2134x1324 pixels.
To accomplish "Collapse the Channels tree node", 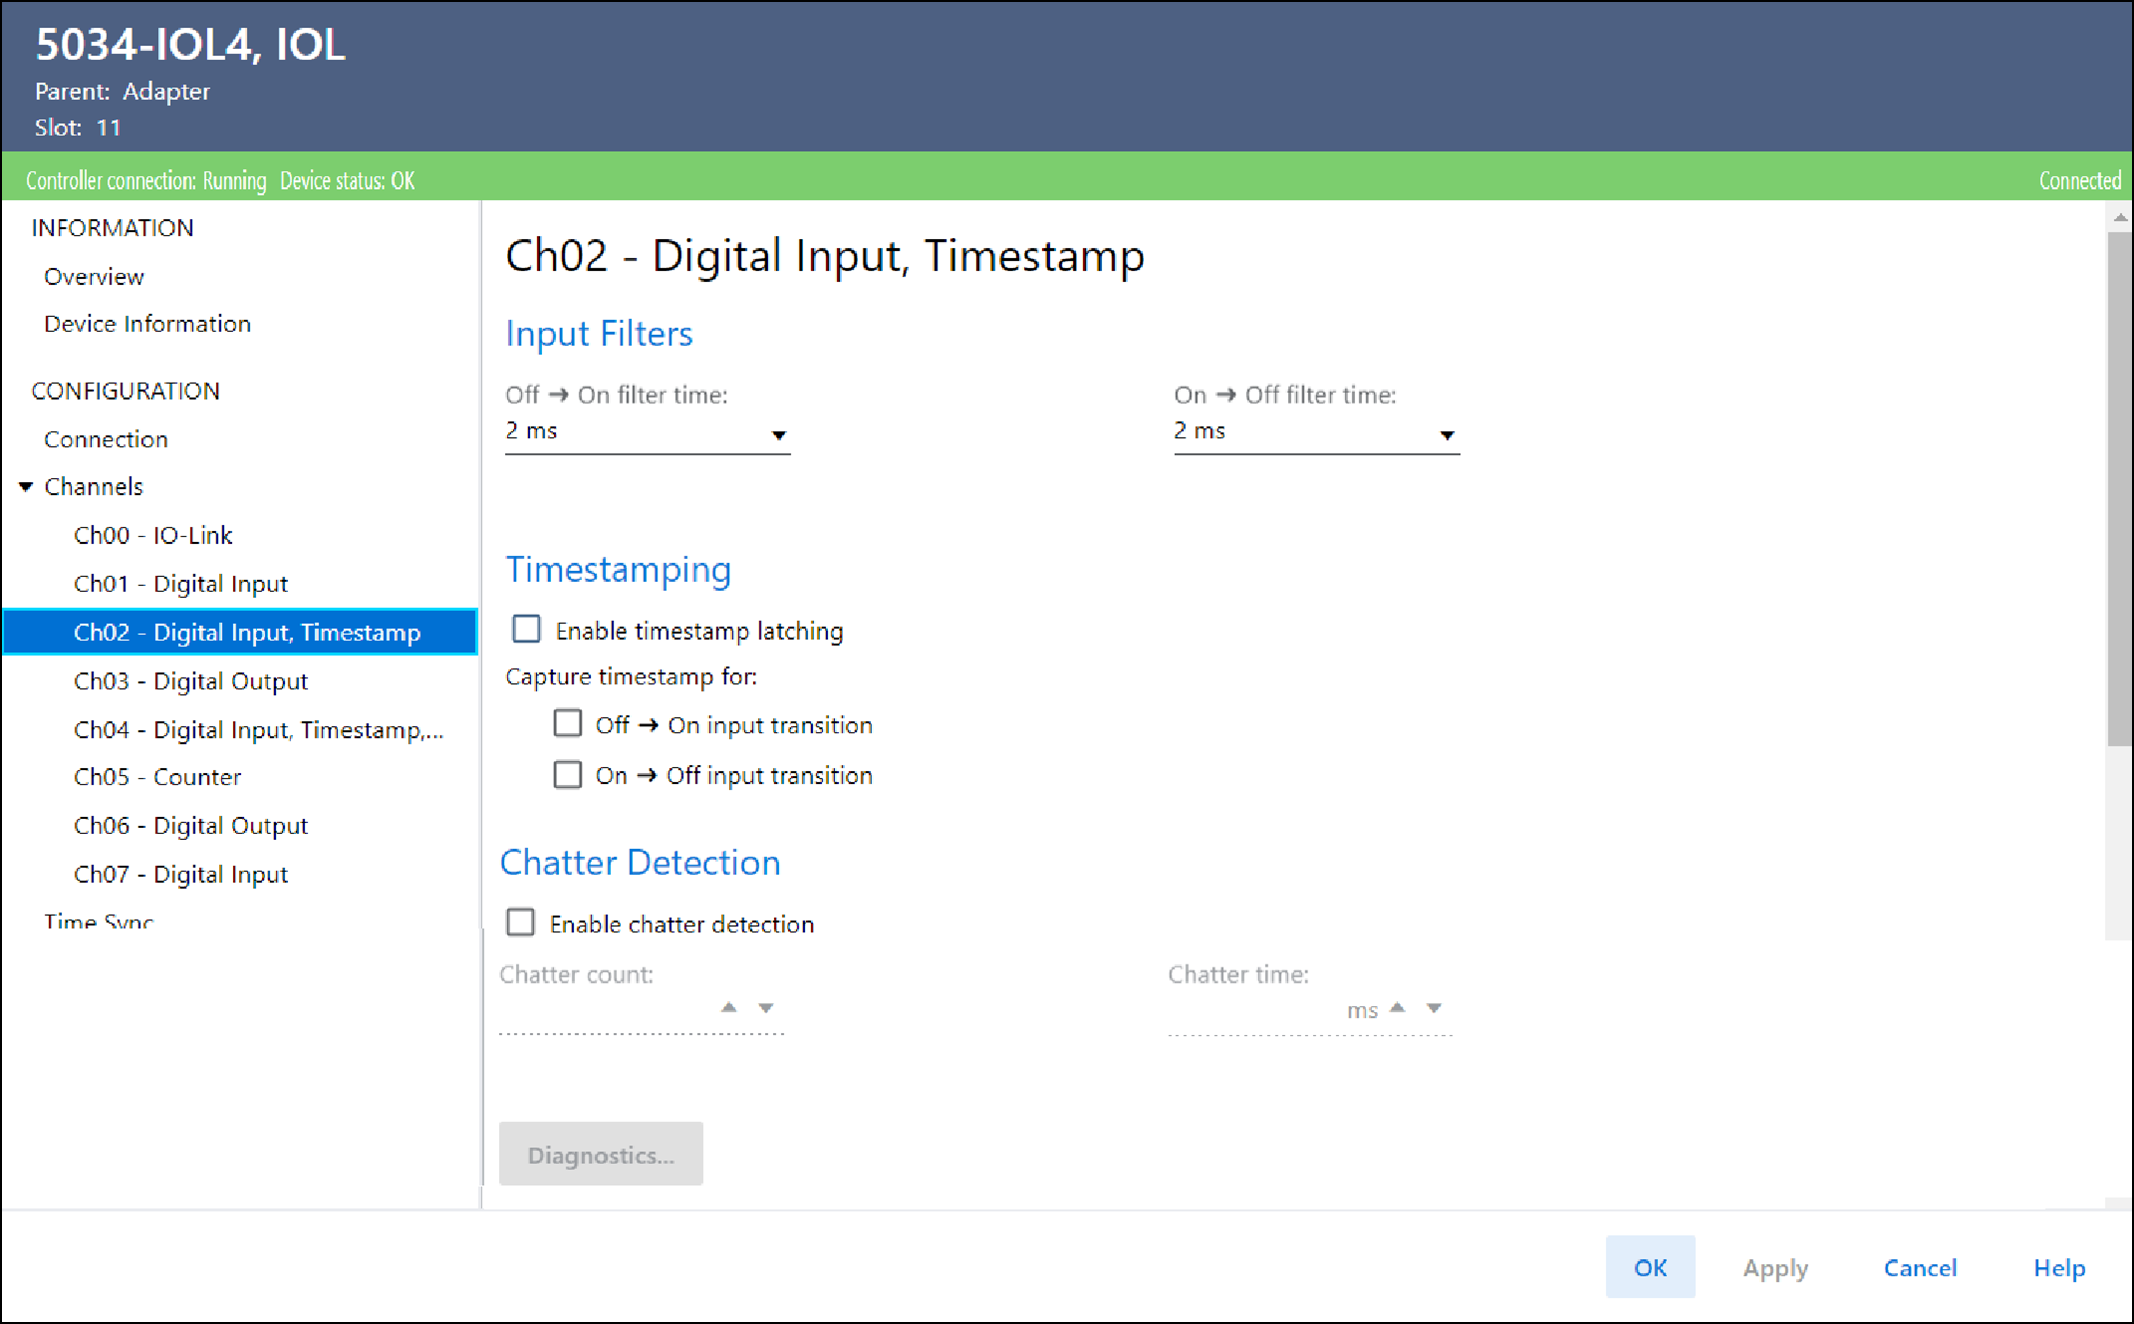I will point(26,486).
